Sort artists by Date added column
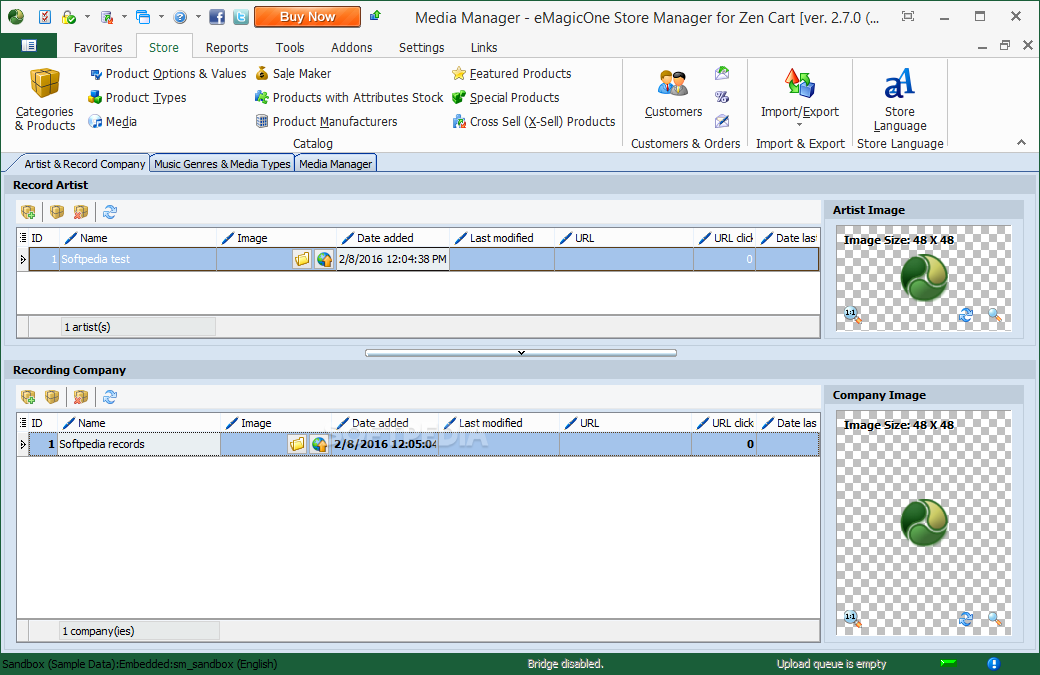Viewport: 1040px width, 675px height. click(x=393, y=238)
